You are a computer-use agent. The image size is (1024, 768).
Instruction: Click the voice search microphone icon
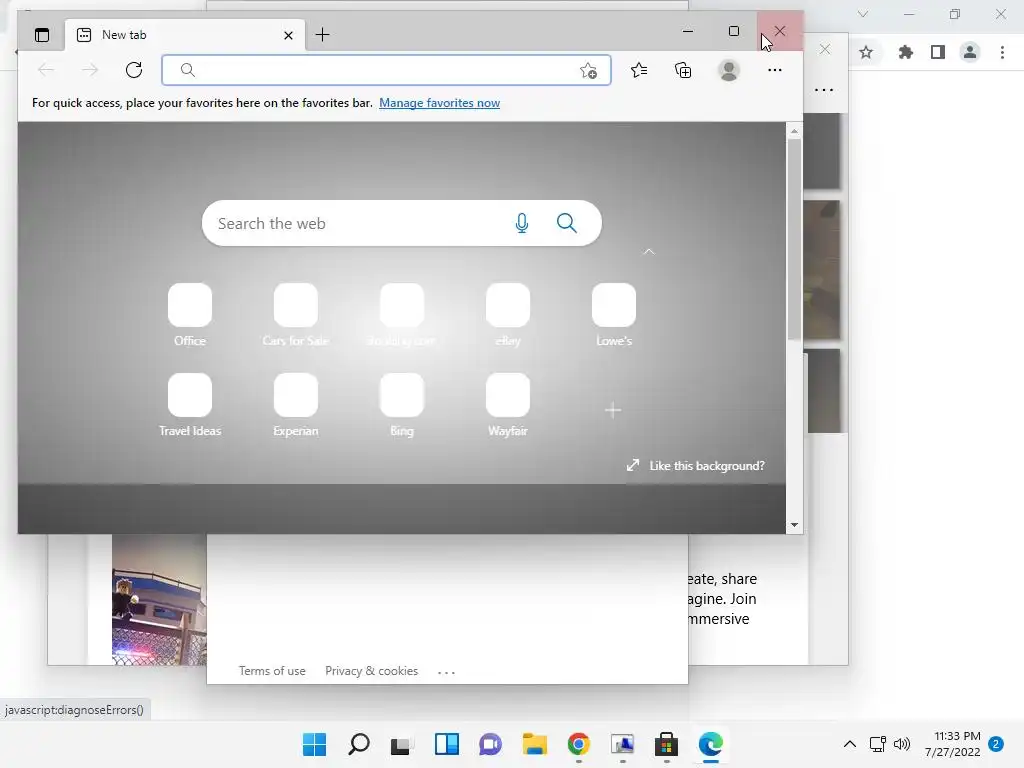click(522, 223)
